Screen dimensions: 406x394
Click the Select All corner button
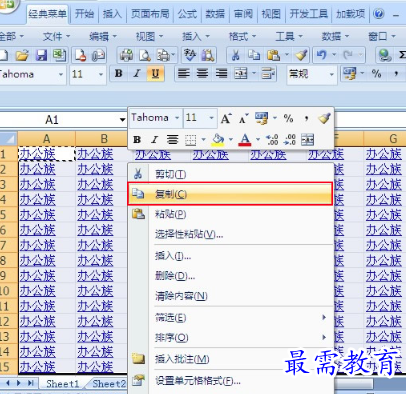point(9,139)
